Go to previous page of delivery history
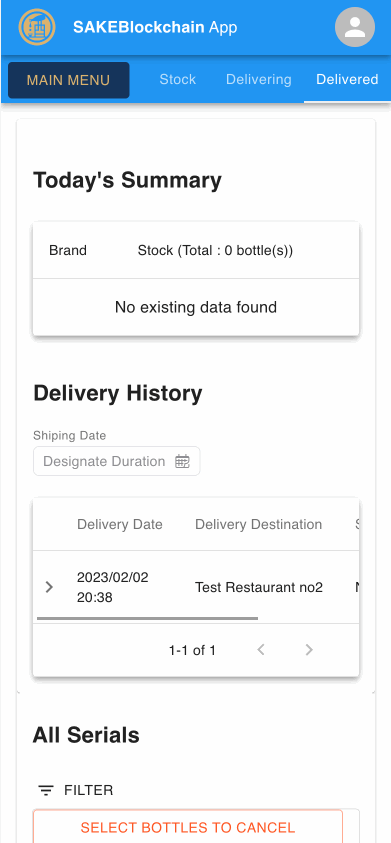 [x=261, y=650]
